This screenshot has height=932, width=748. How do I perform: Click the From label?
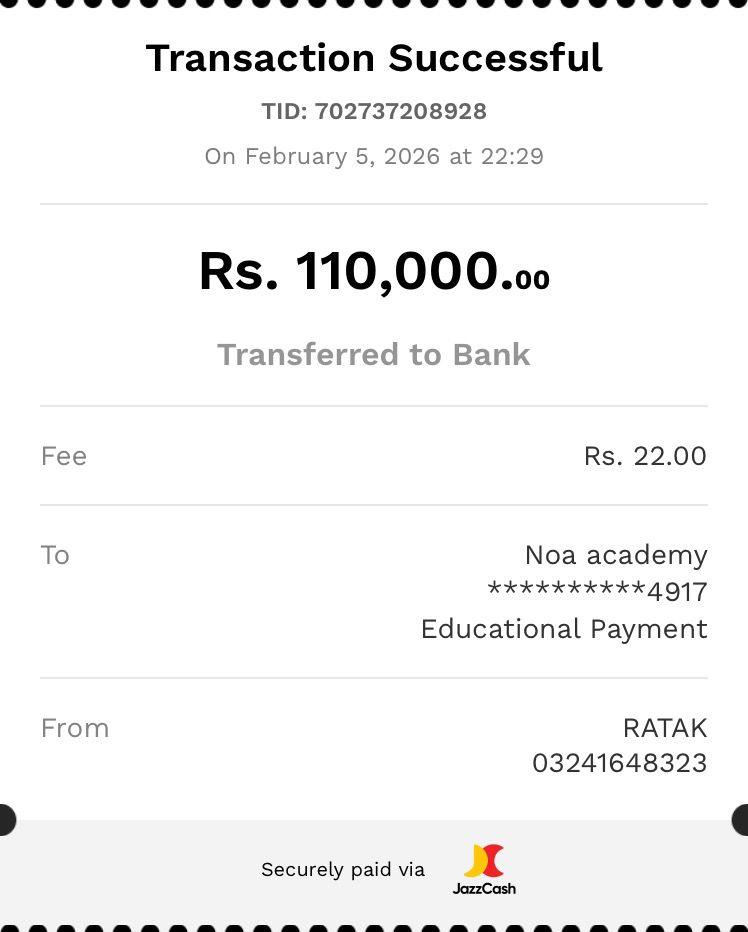(75, 728)
